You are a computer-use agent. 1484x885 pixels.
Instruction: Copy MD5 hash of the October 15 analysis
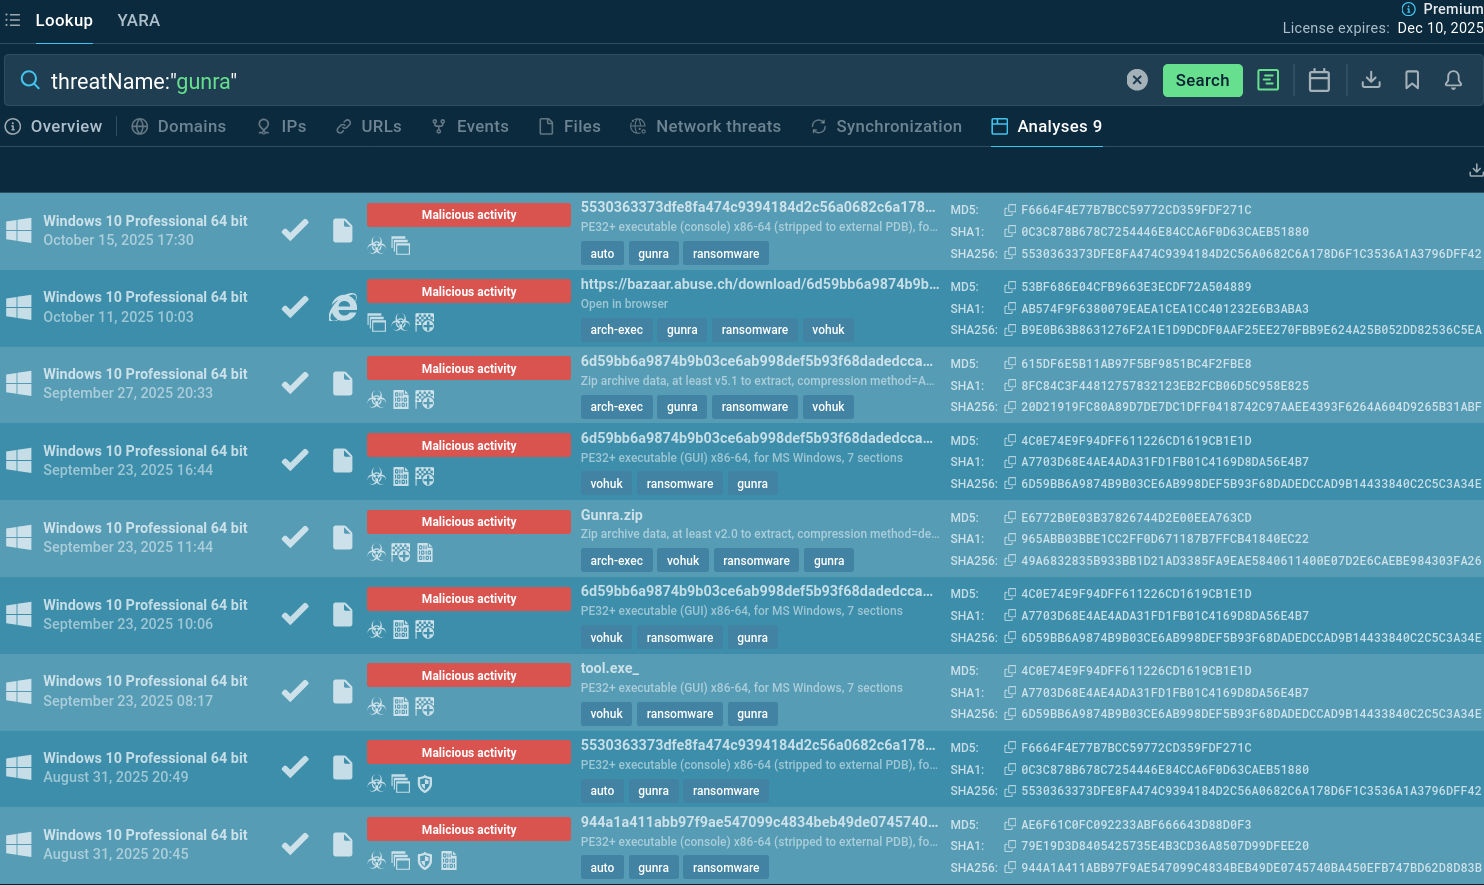(1010, 210)
